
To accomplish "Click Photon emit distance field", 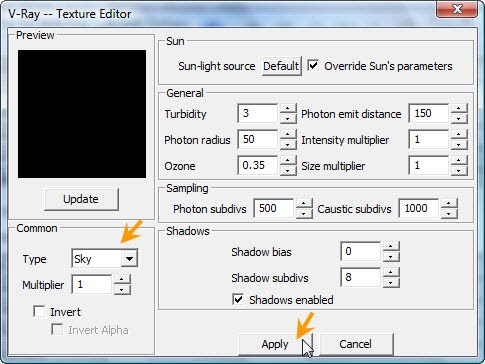I will (428, 113).
